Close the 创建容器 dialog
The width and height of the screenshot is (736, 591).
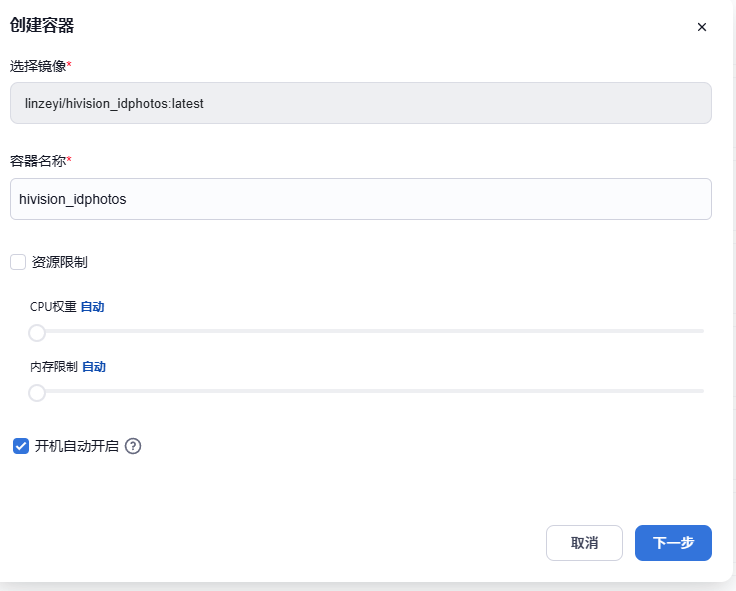pos(702,27)
